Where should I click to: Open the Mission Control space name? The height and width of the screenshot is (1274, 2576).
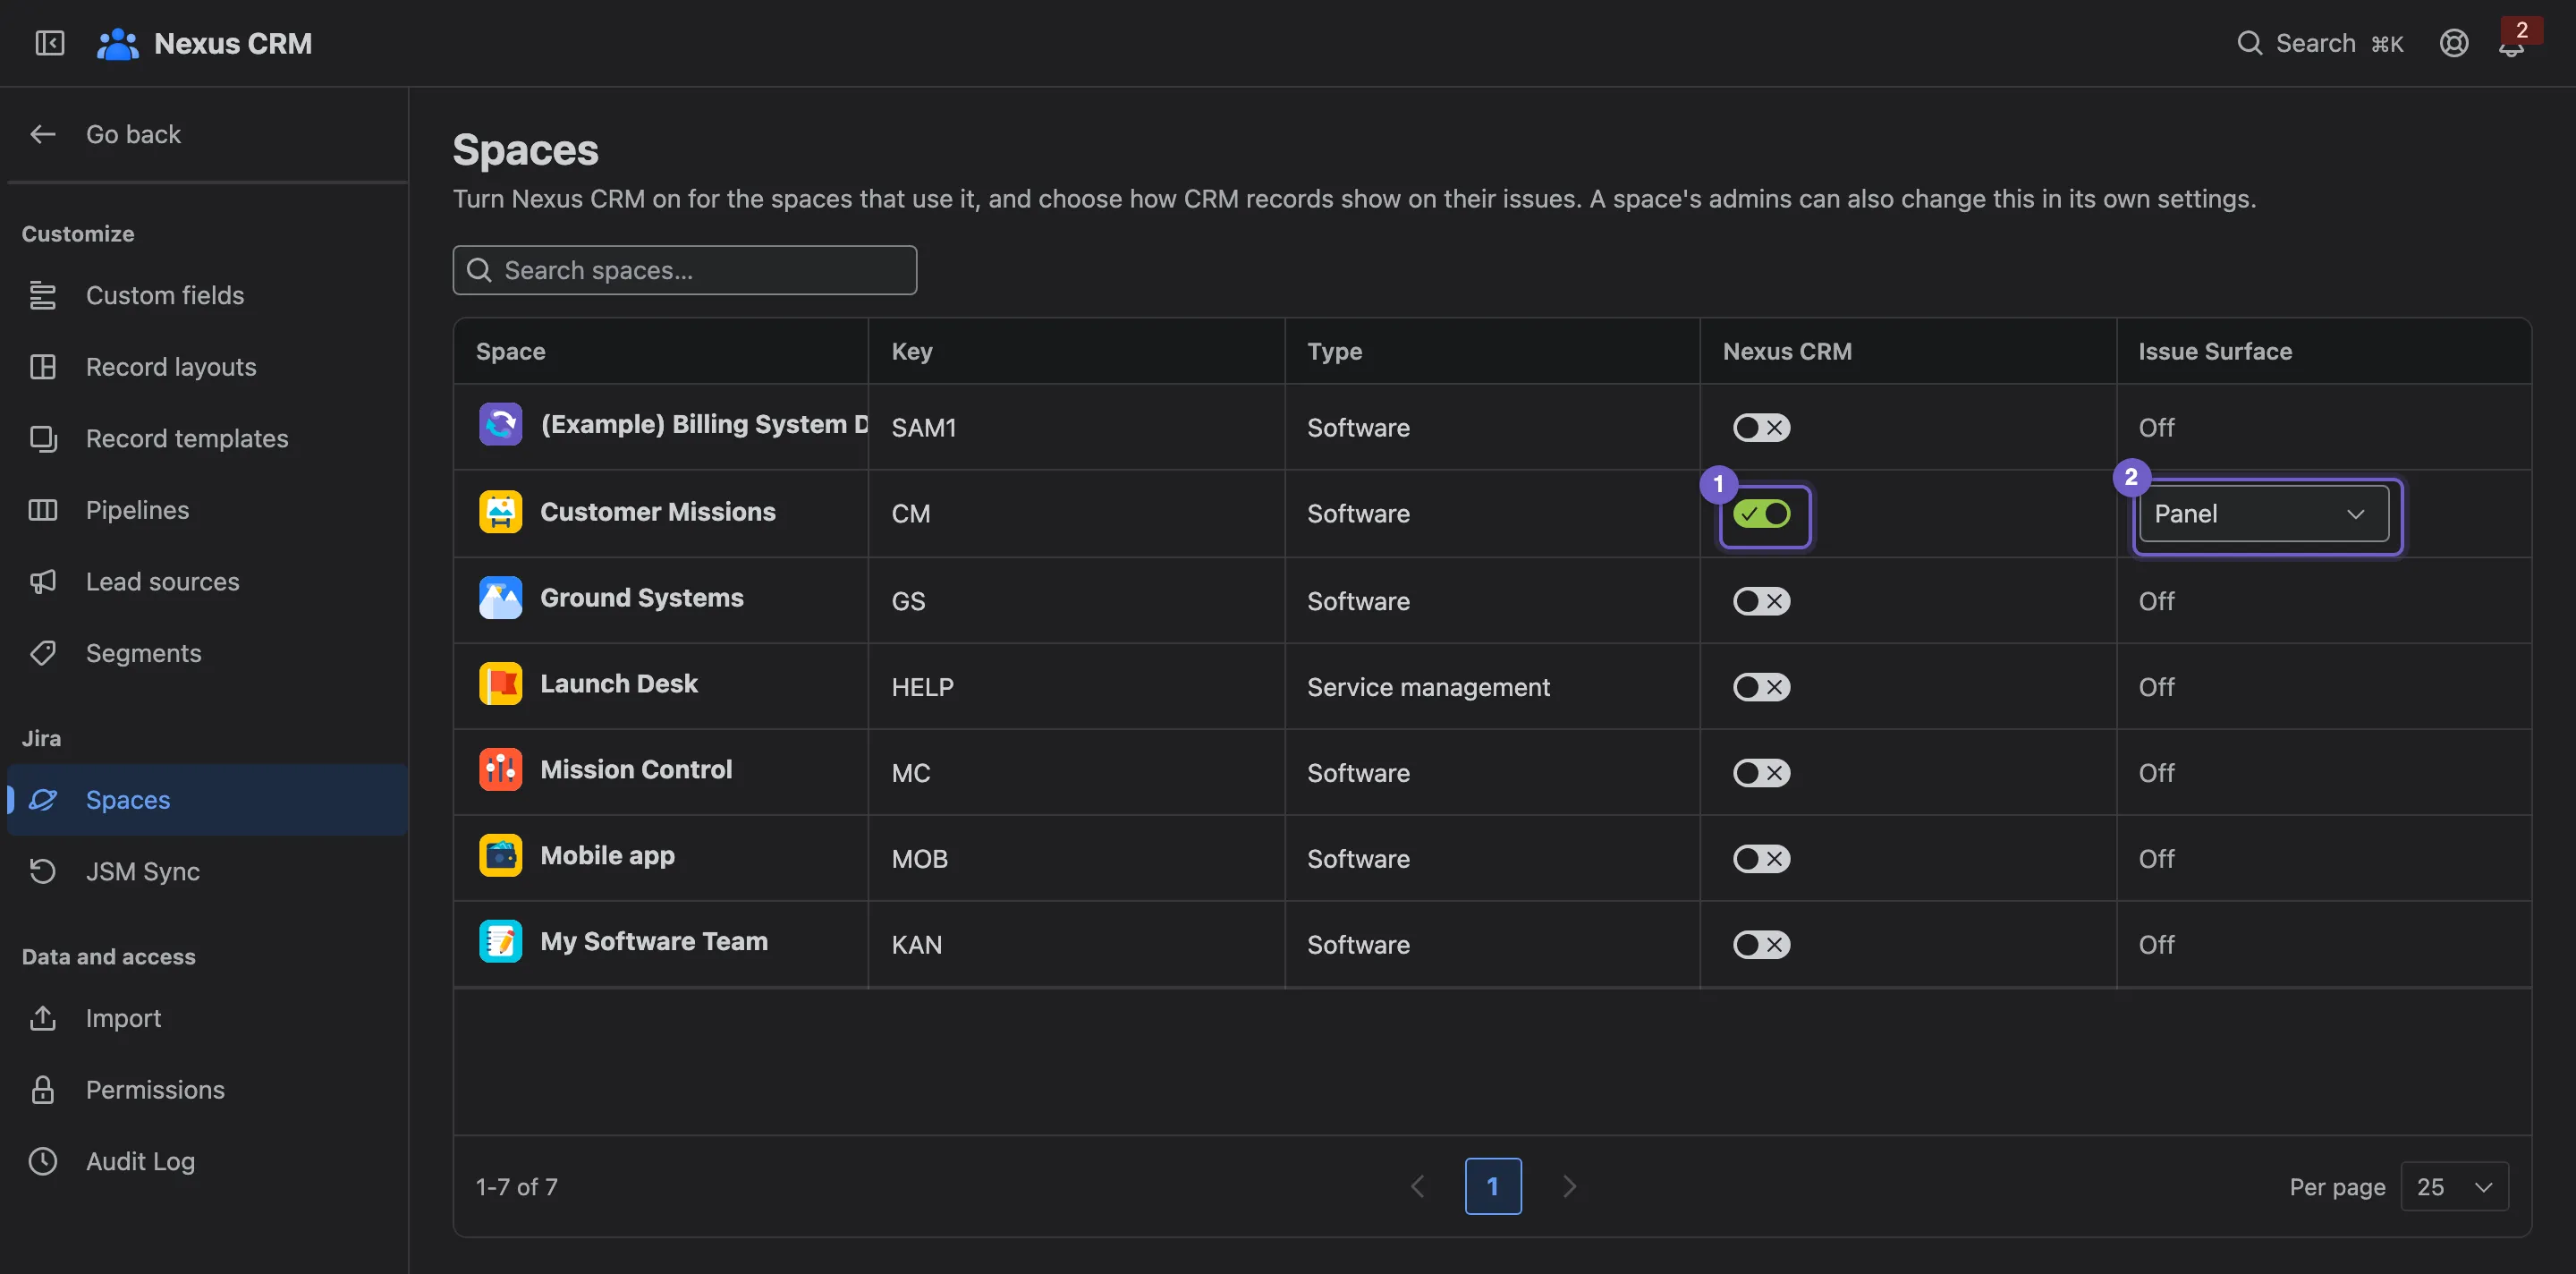[636, 770]
